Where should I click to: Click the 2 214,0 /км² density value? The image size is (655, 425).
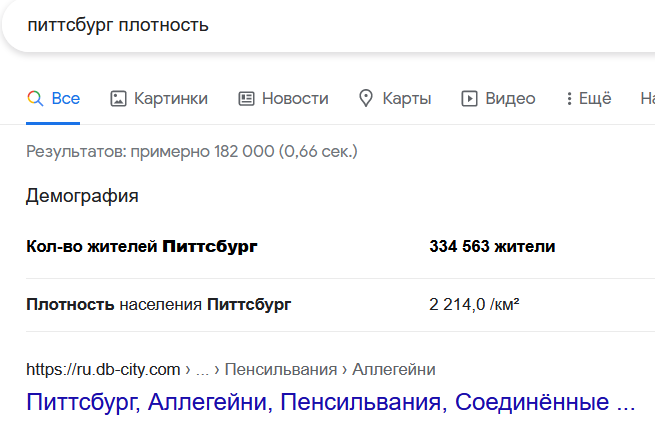474,305
